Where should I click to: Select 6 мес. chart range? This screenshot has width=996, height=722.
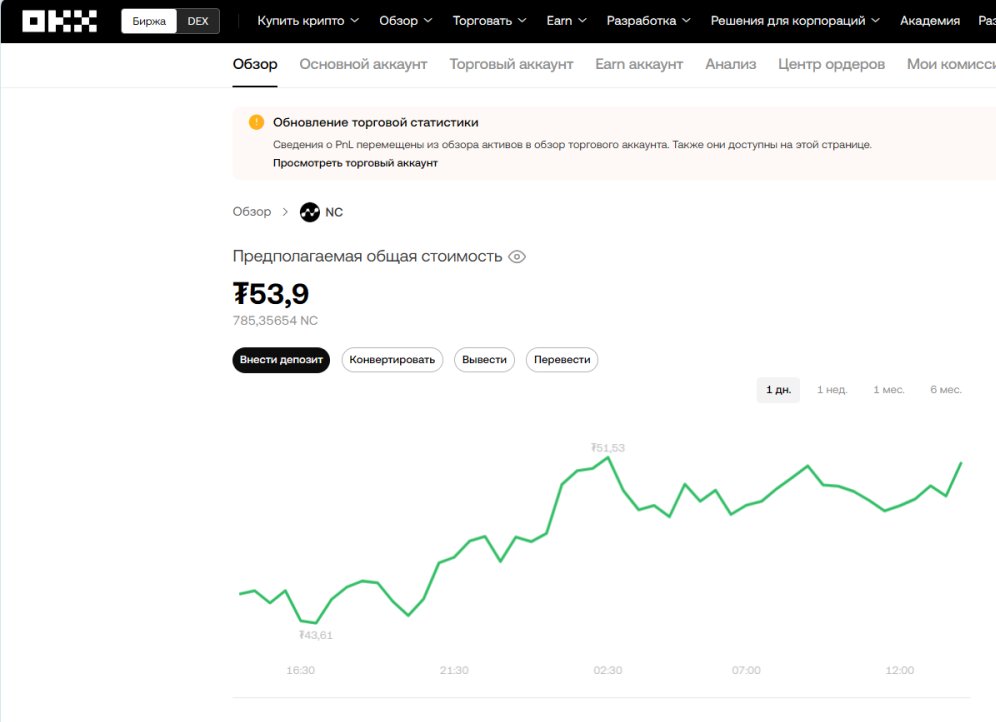946,390
